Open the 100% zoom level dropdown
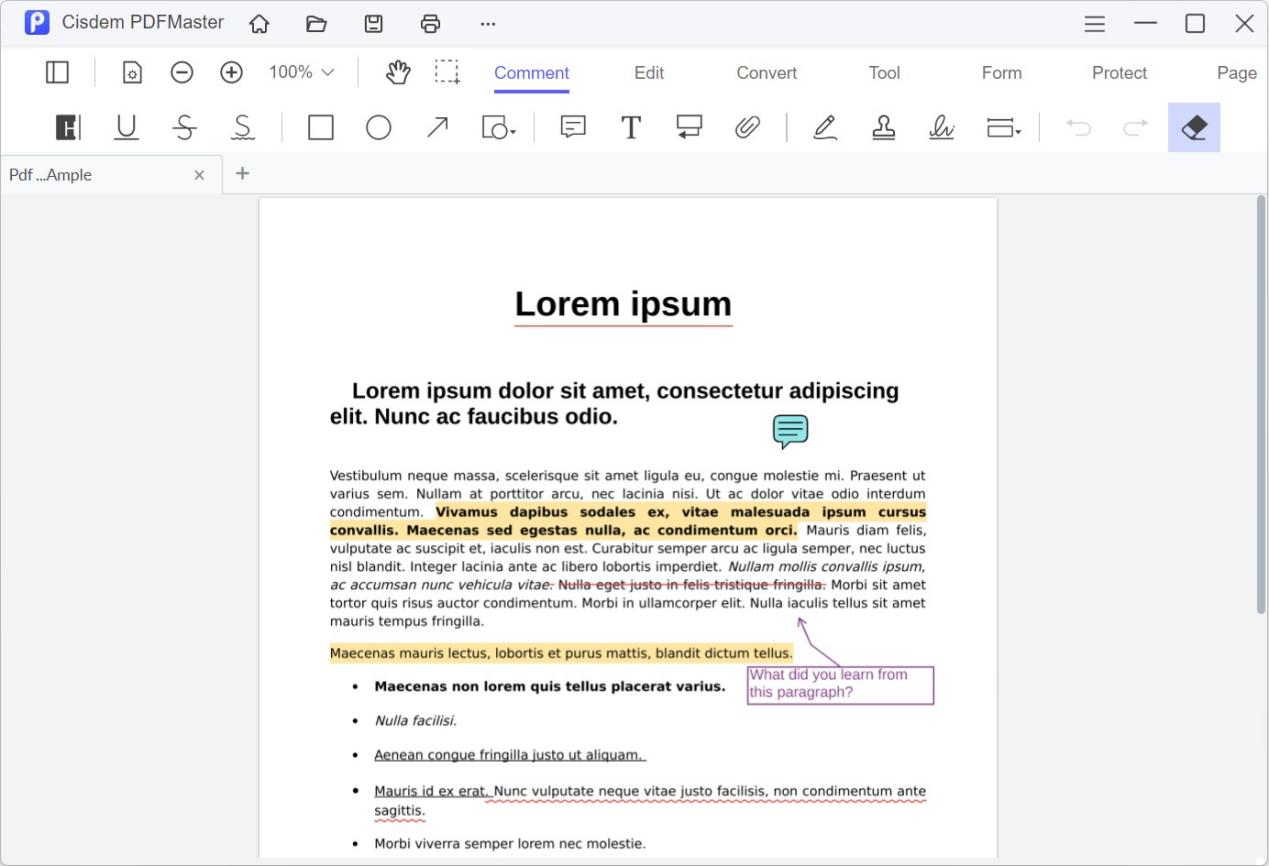 pyautogui.click(x=301, y=72)
